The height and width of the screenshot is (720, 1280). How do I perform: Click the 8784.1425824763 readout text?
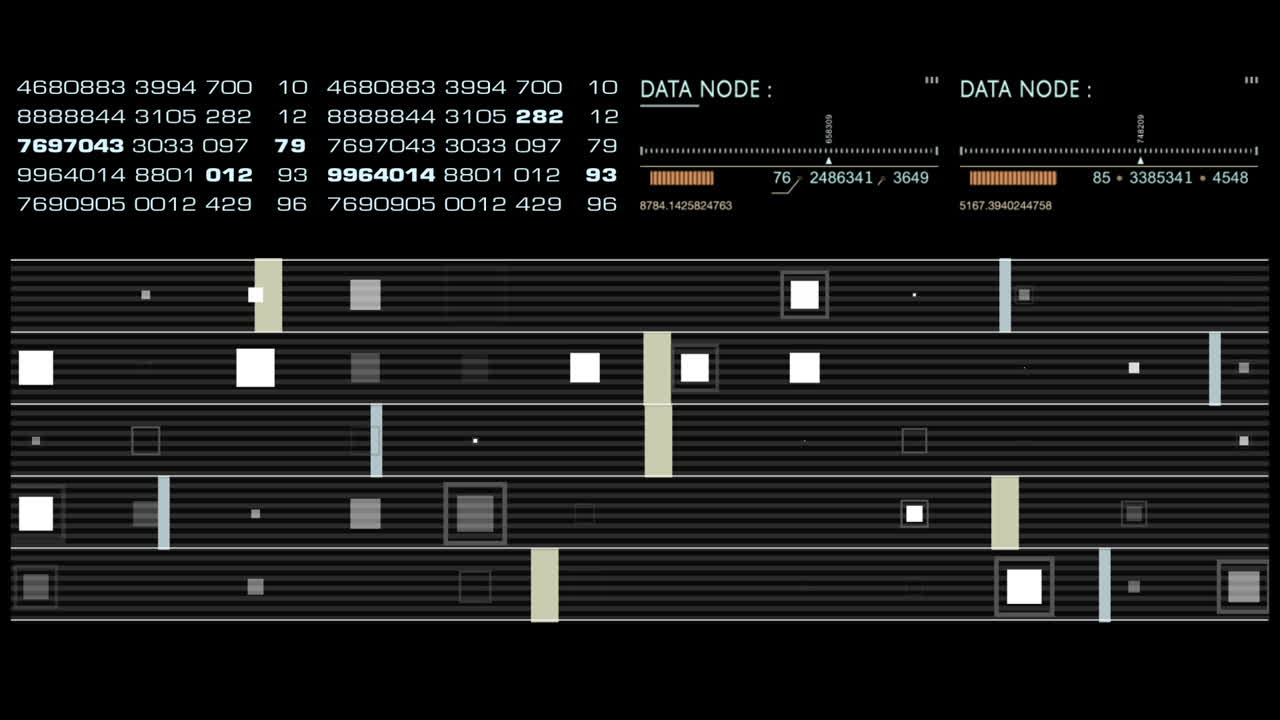coord(686,206)
